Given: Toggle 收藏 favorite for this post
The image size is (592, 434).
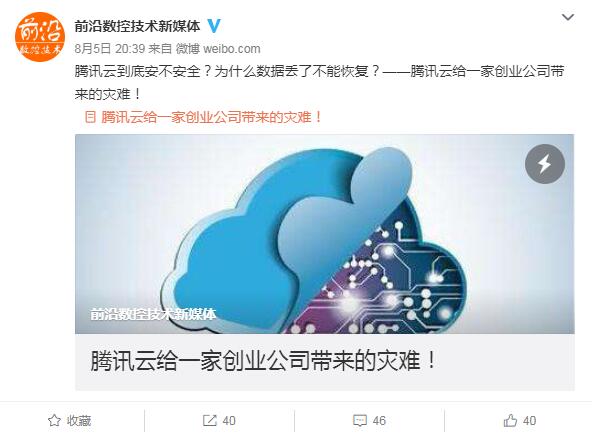Looking at the screenshot, I should click(70, 420).
